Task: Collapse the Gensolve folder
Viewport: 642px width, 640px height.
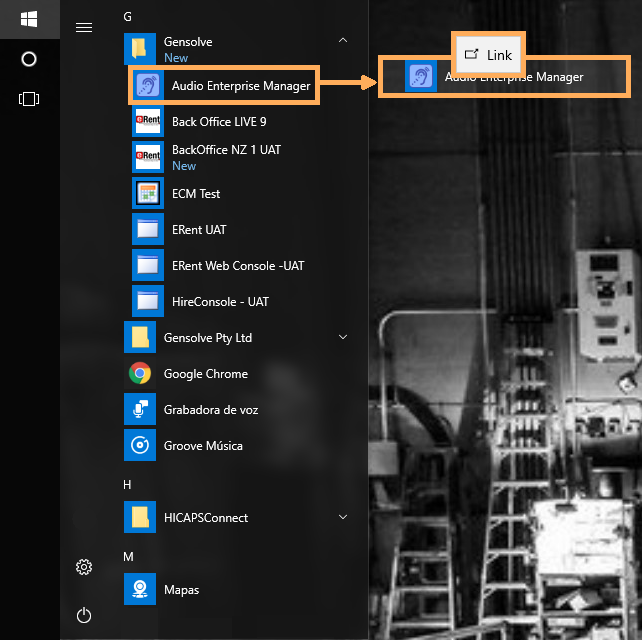Action: pyautogui.click(x=342, y=41)
